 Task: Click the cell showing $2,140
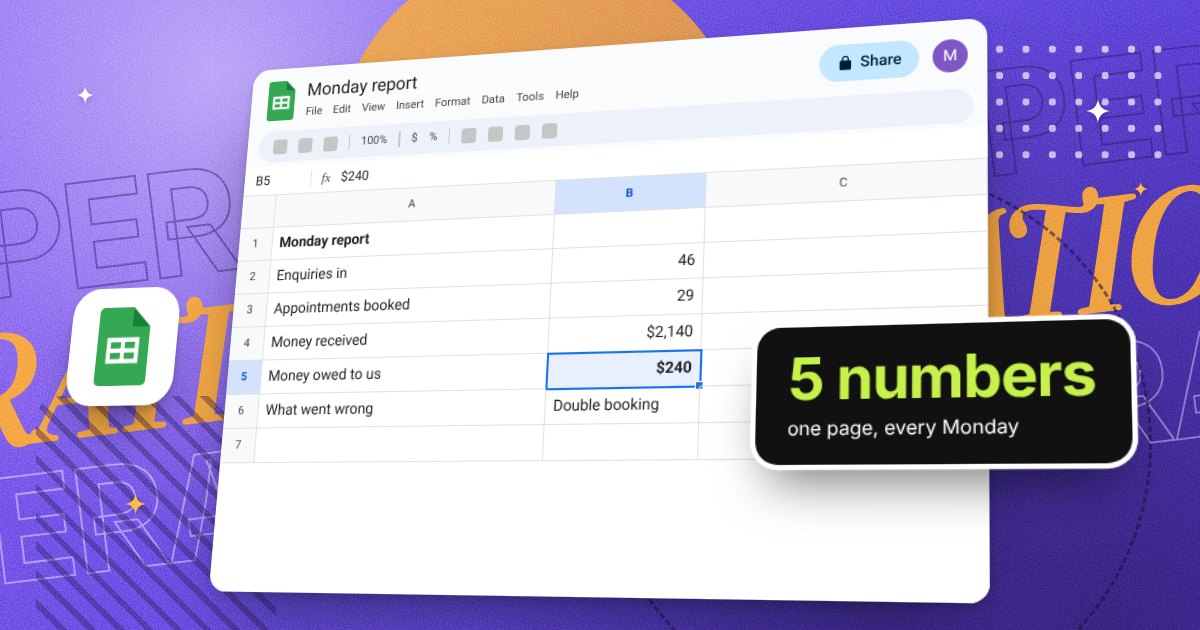point(624,332)
